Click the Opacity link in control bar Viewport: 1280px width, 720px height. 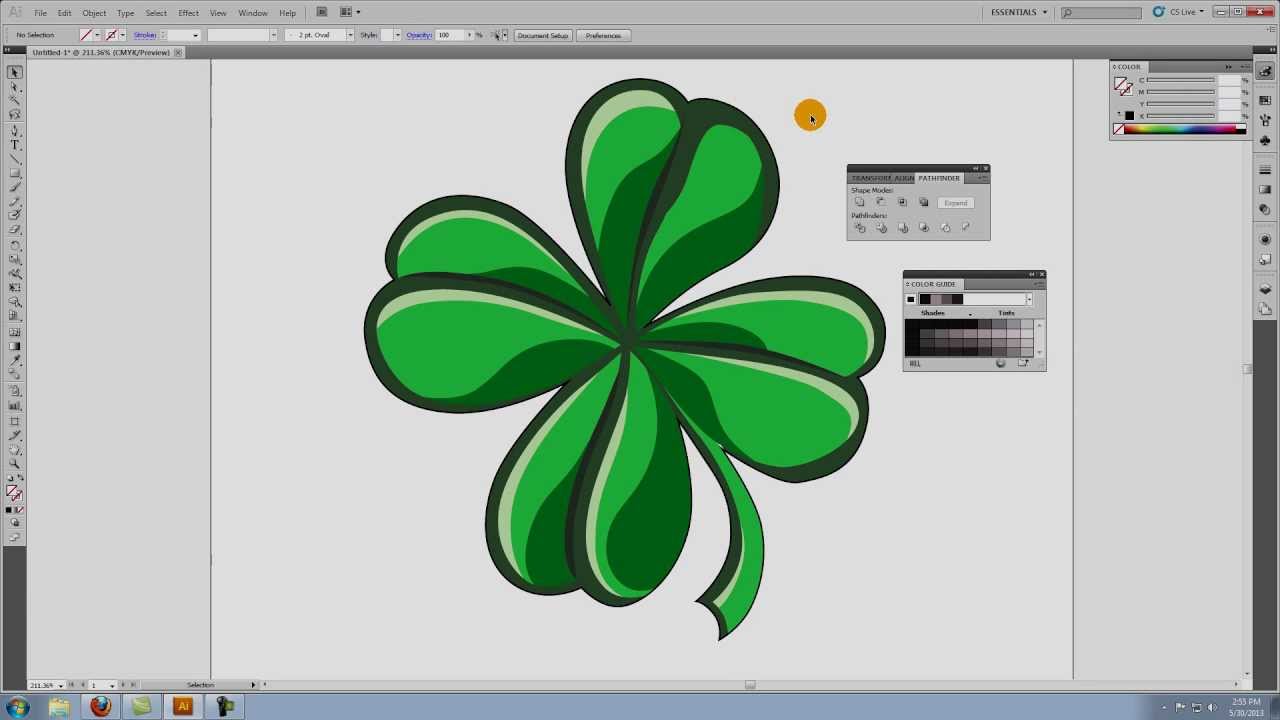pos(419,35)
